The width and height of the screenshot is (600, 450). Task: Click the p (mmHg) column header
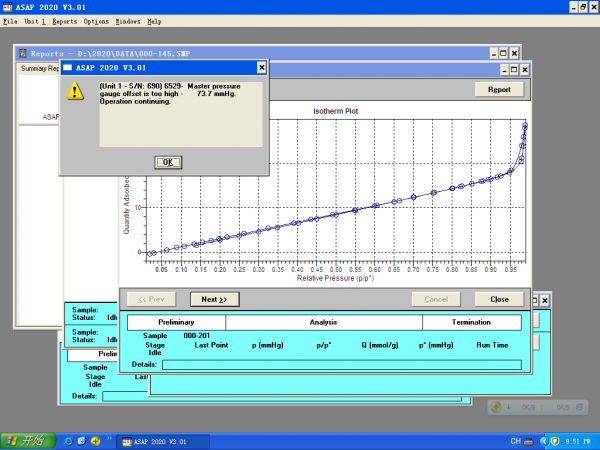coord(267,345)
